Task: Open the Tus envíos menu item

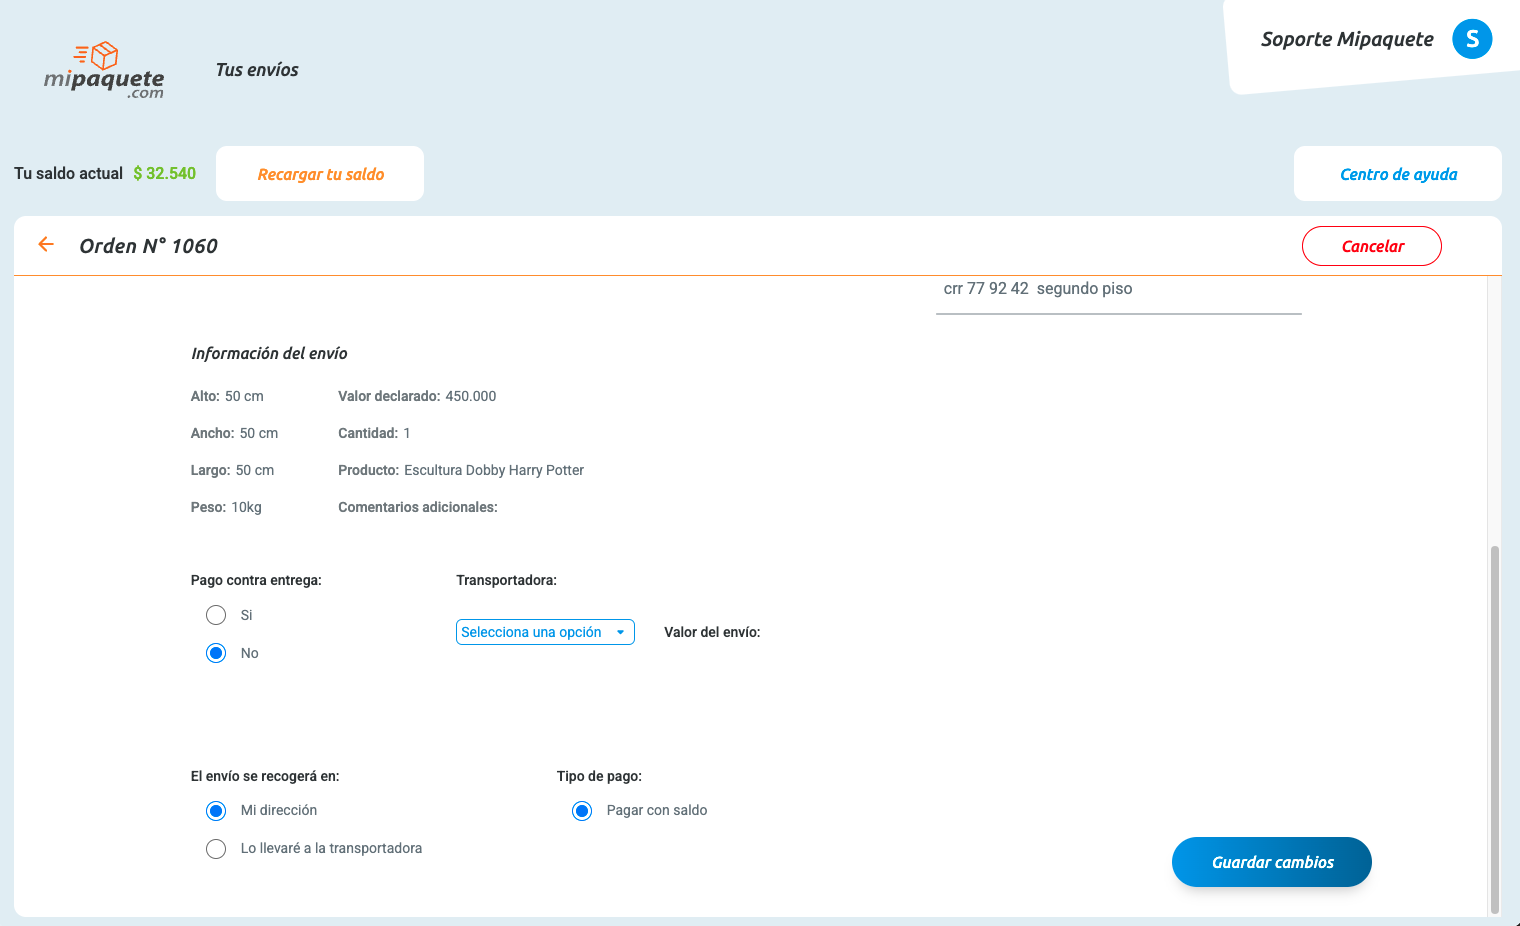Action: click(257, 70)
